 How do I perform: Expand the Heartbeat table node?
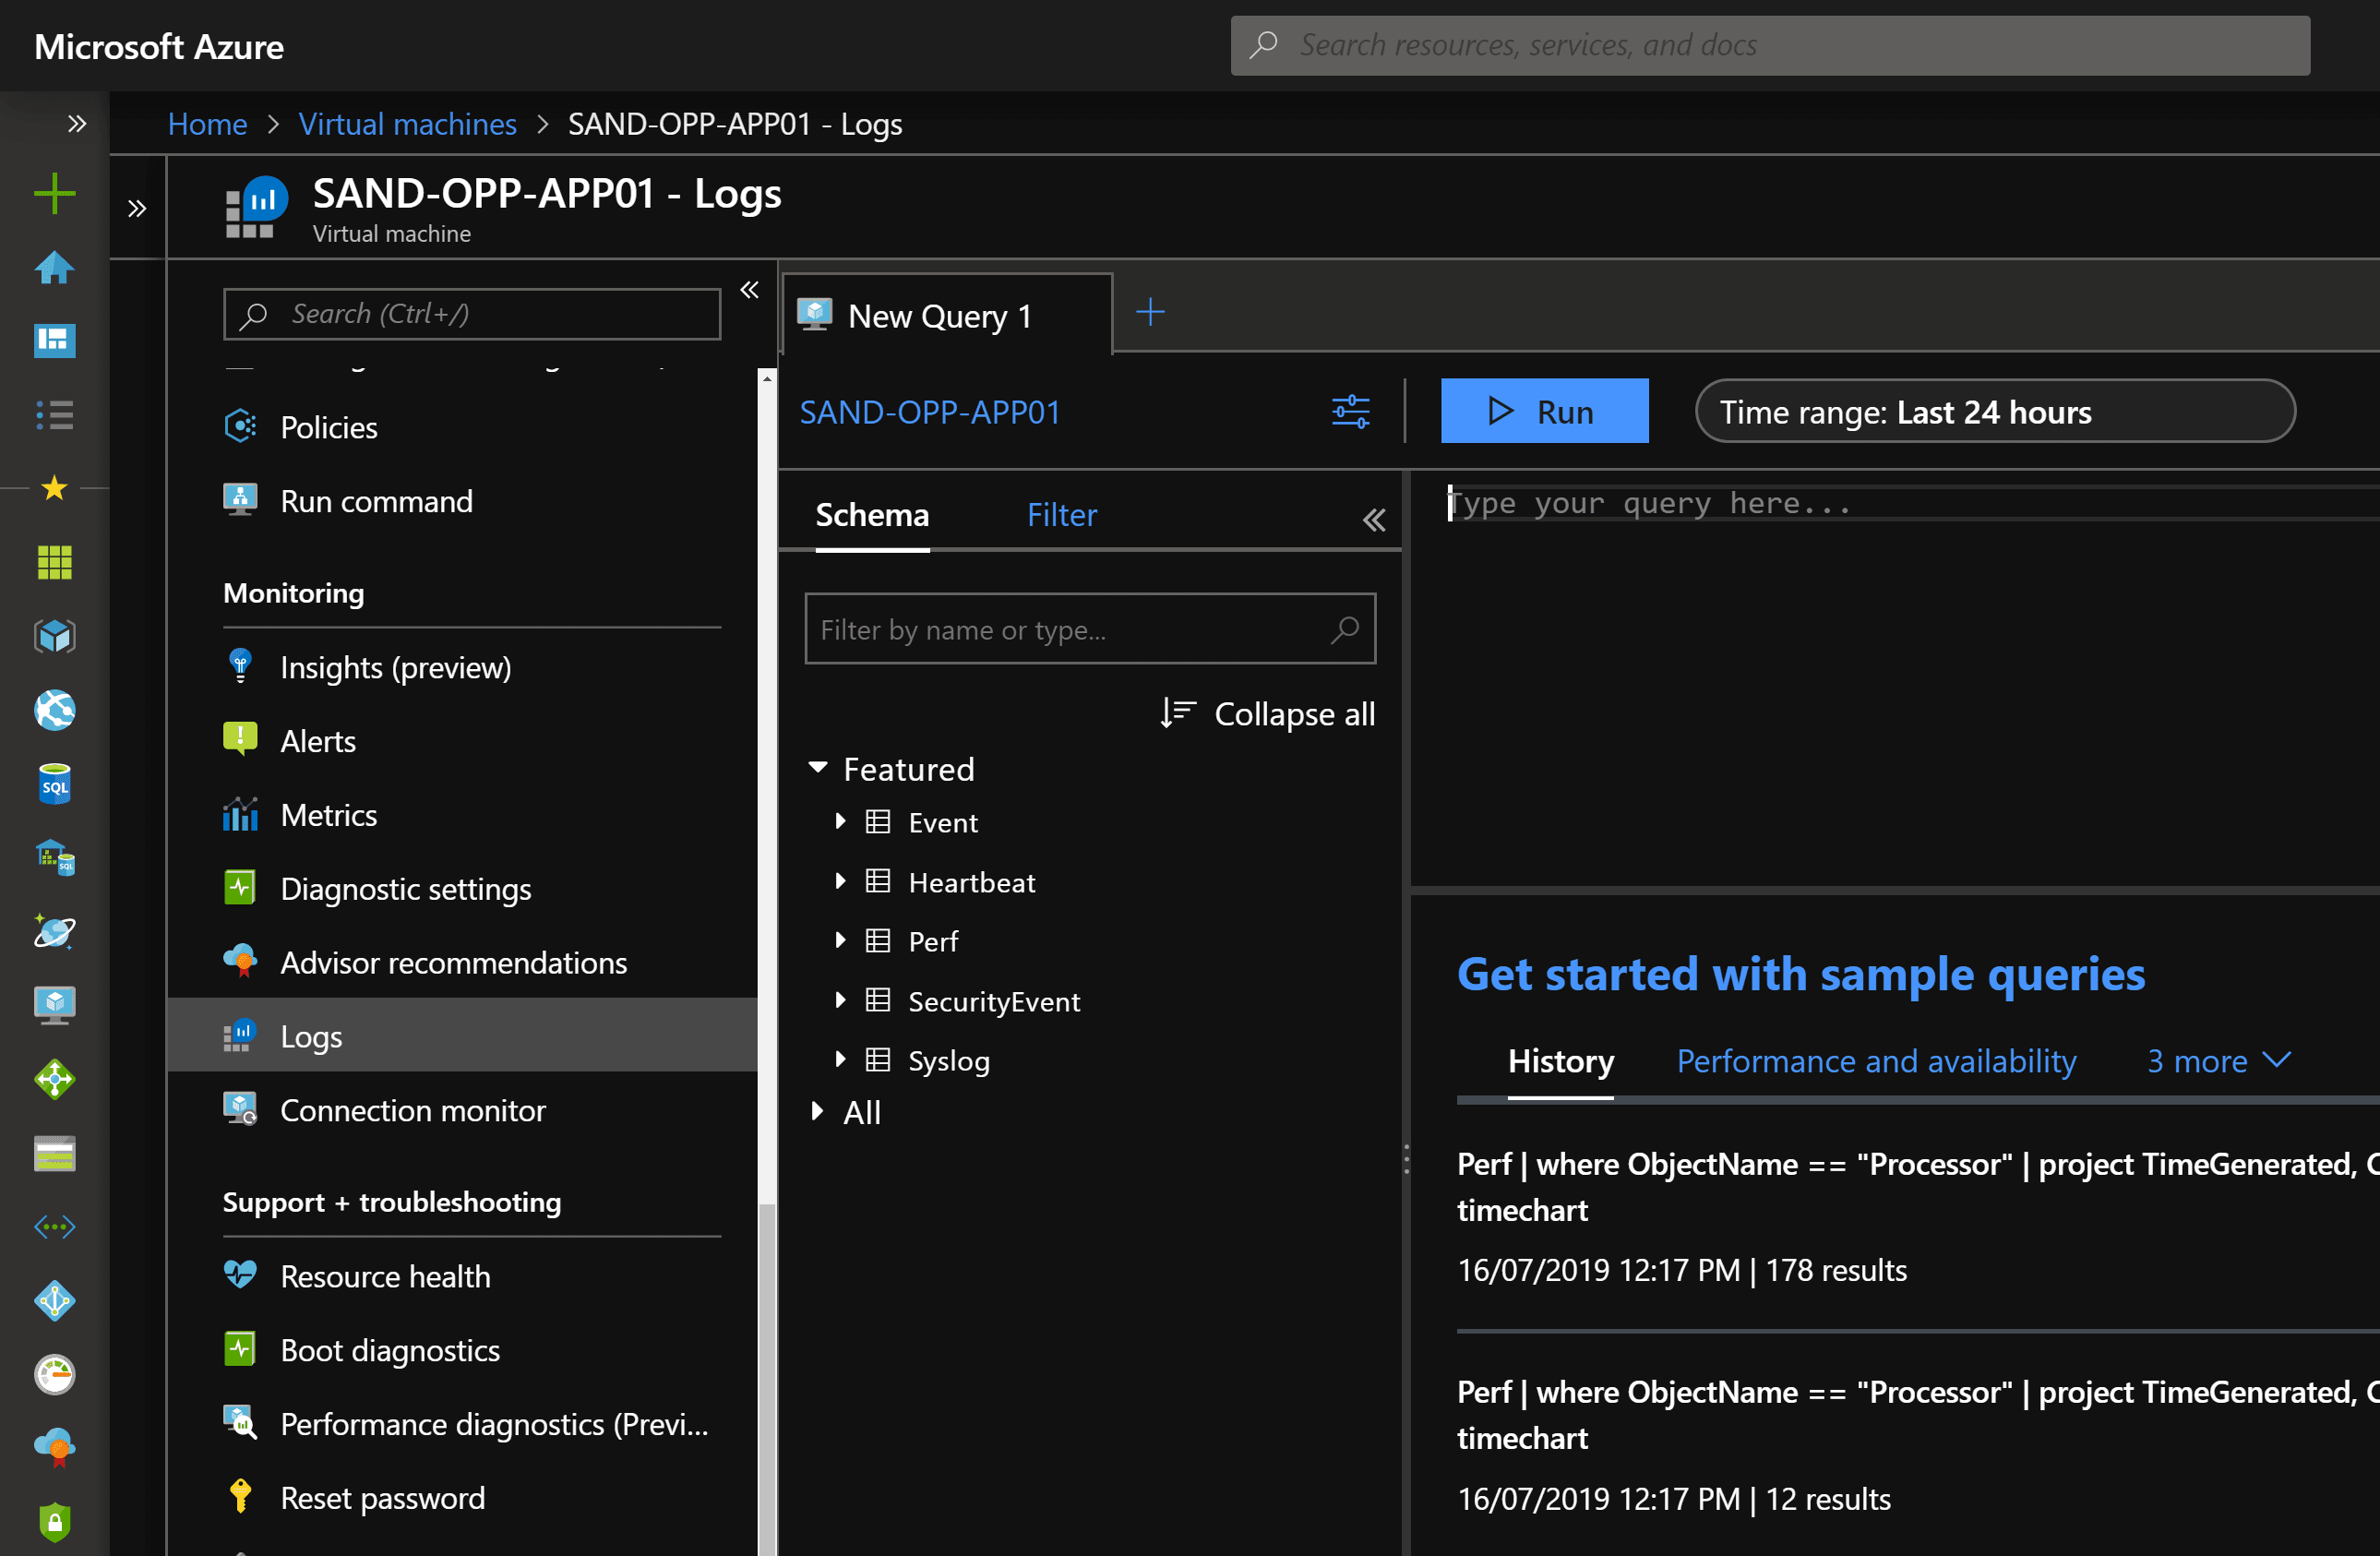[x=840, y=880]
